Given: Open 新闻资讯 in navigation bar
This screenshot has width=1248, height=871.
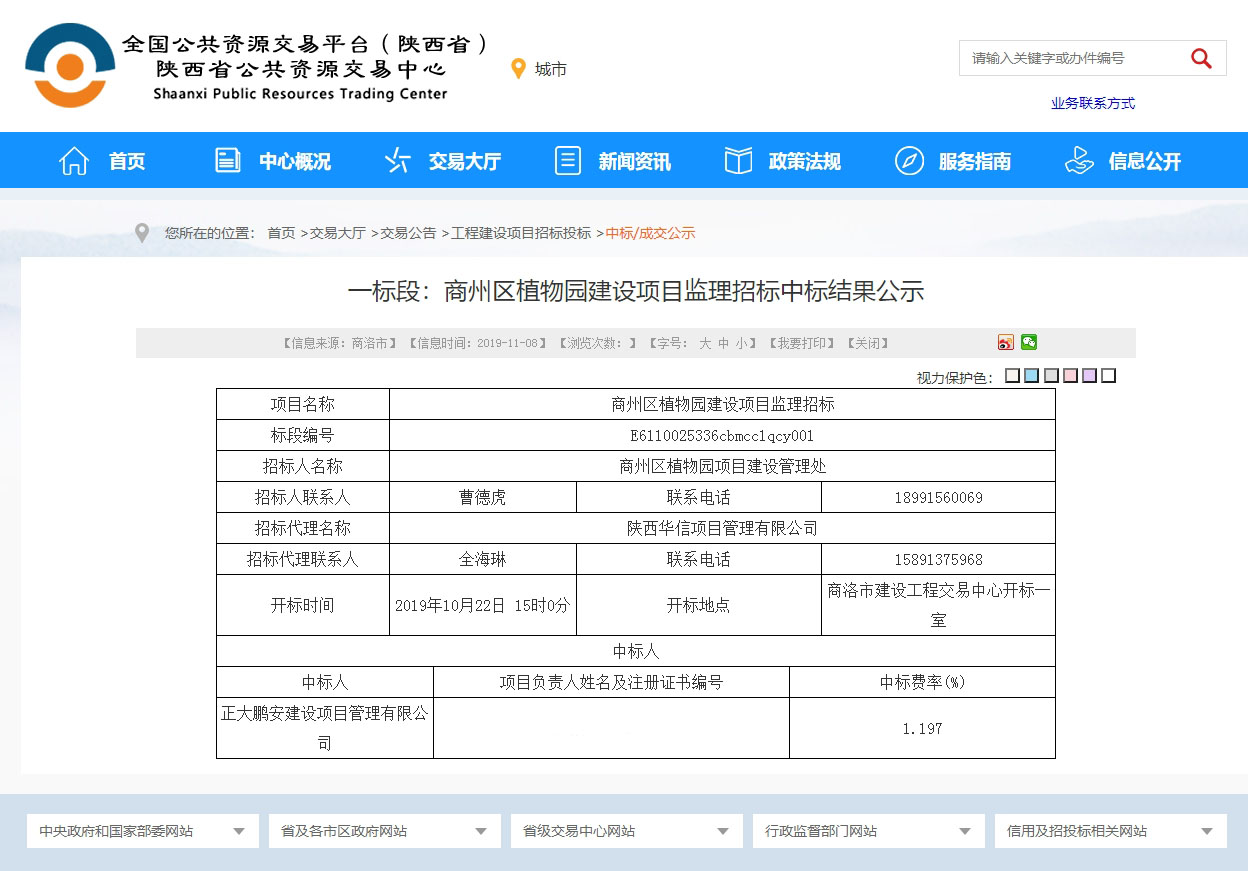Looking at the screenshot, I should click(x=634, y=161).
